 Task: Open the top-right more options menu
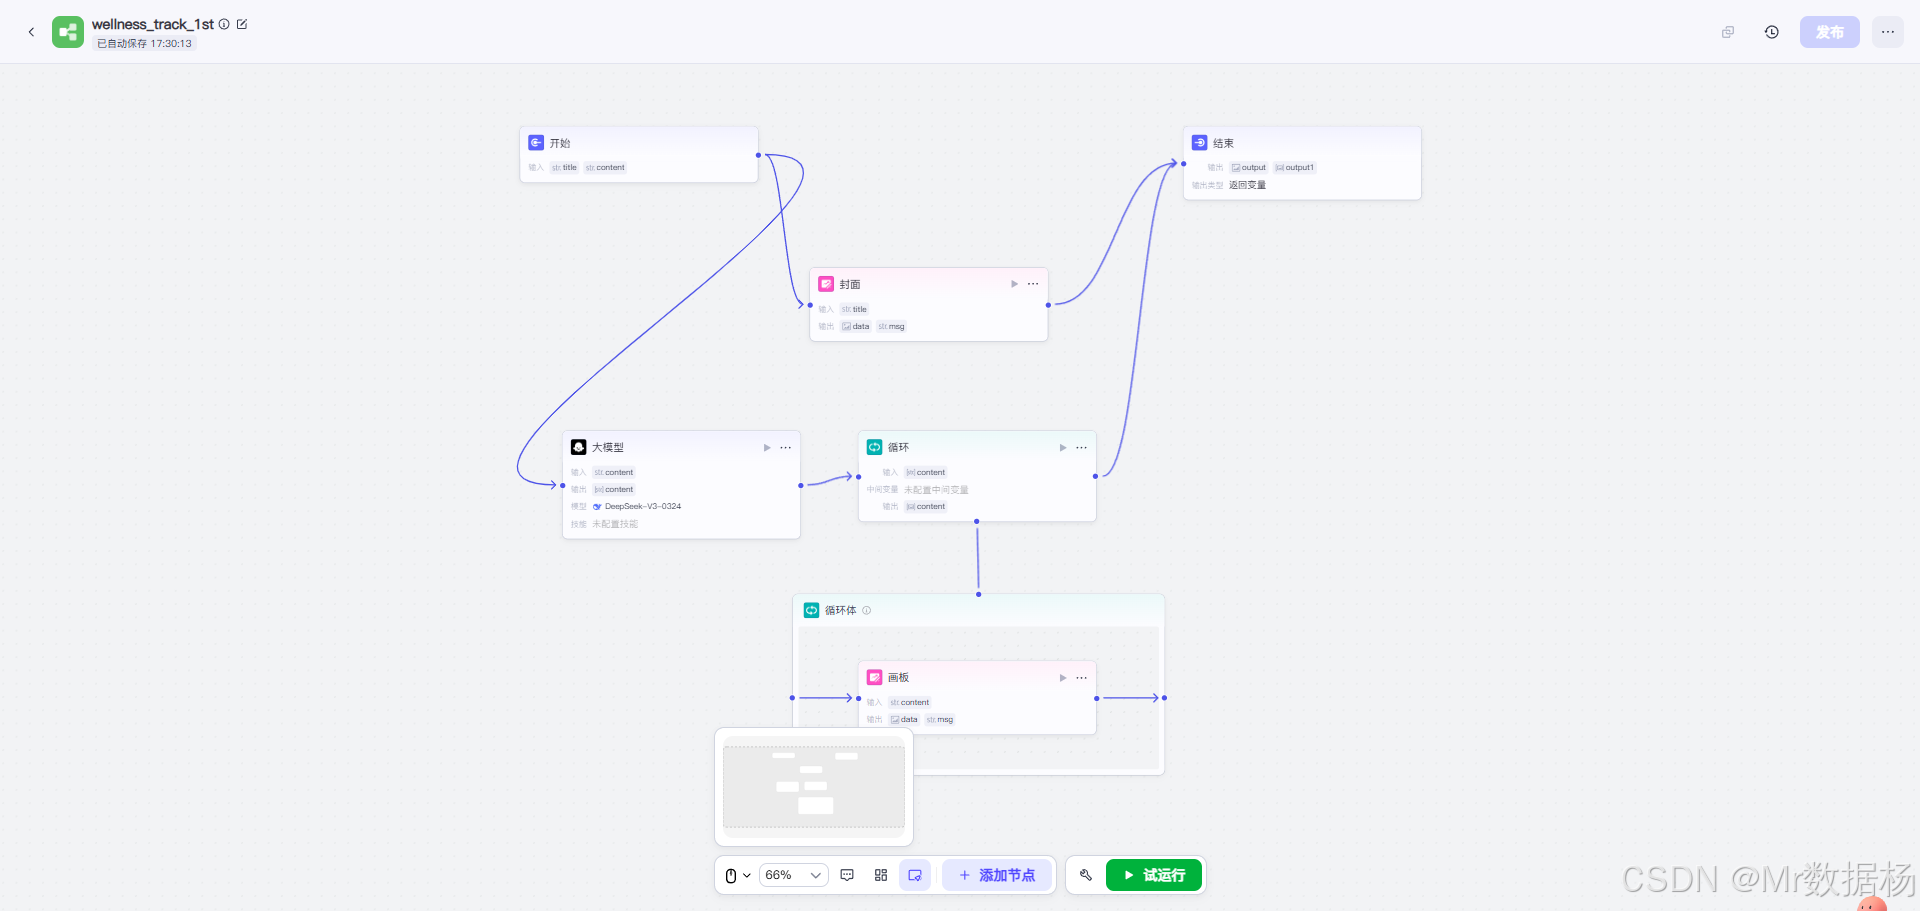coord(1888,32)
